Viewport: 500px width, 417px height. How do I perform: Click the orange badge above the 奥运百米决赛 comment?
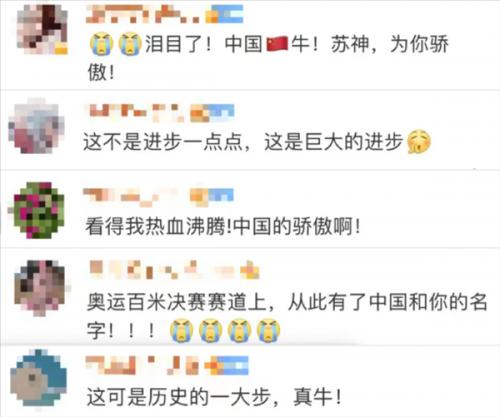tap(250, 270)
